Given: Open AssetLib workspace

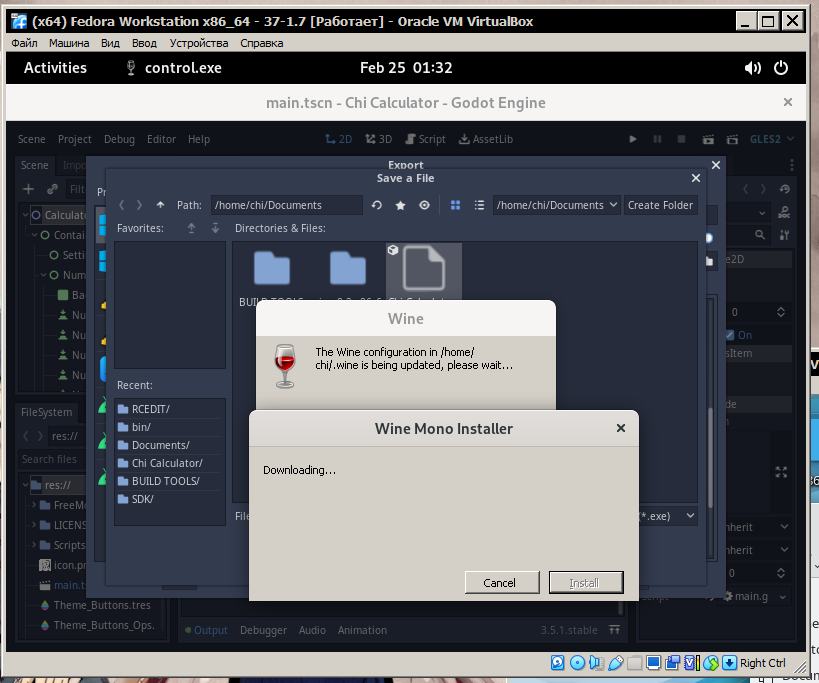Looking at the screenshot, I should pos(486,139).
